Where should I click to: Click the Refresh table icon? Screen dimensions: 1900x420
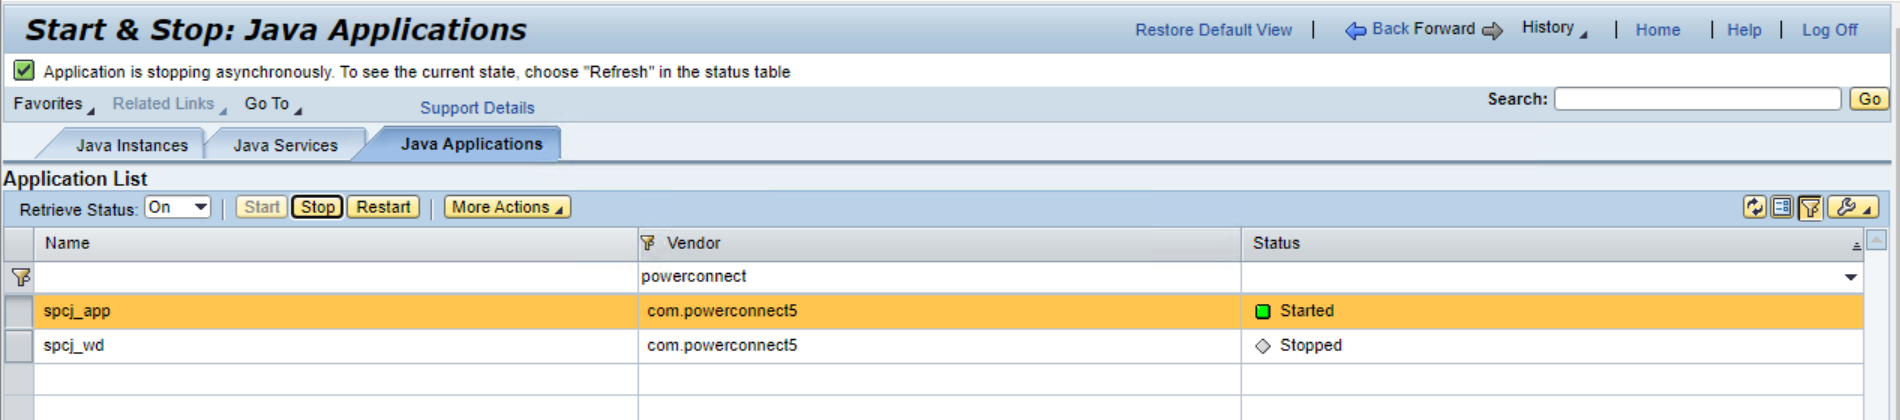(x=1754, y=207)
